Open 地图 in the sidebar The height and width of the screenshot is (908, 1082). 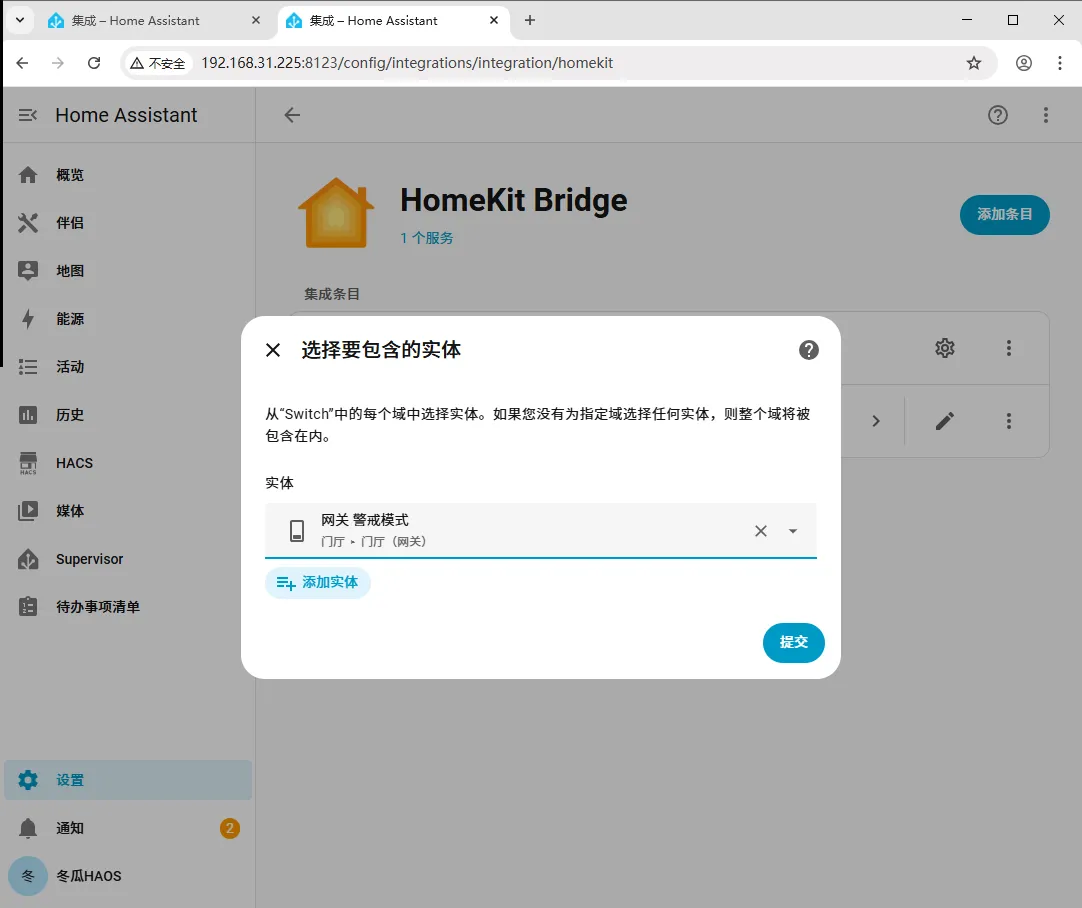click(x=128, y=271)
